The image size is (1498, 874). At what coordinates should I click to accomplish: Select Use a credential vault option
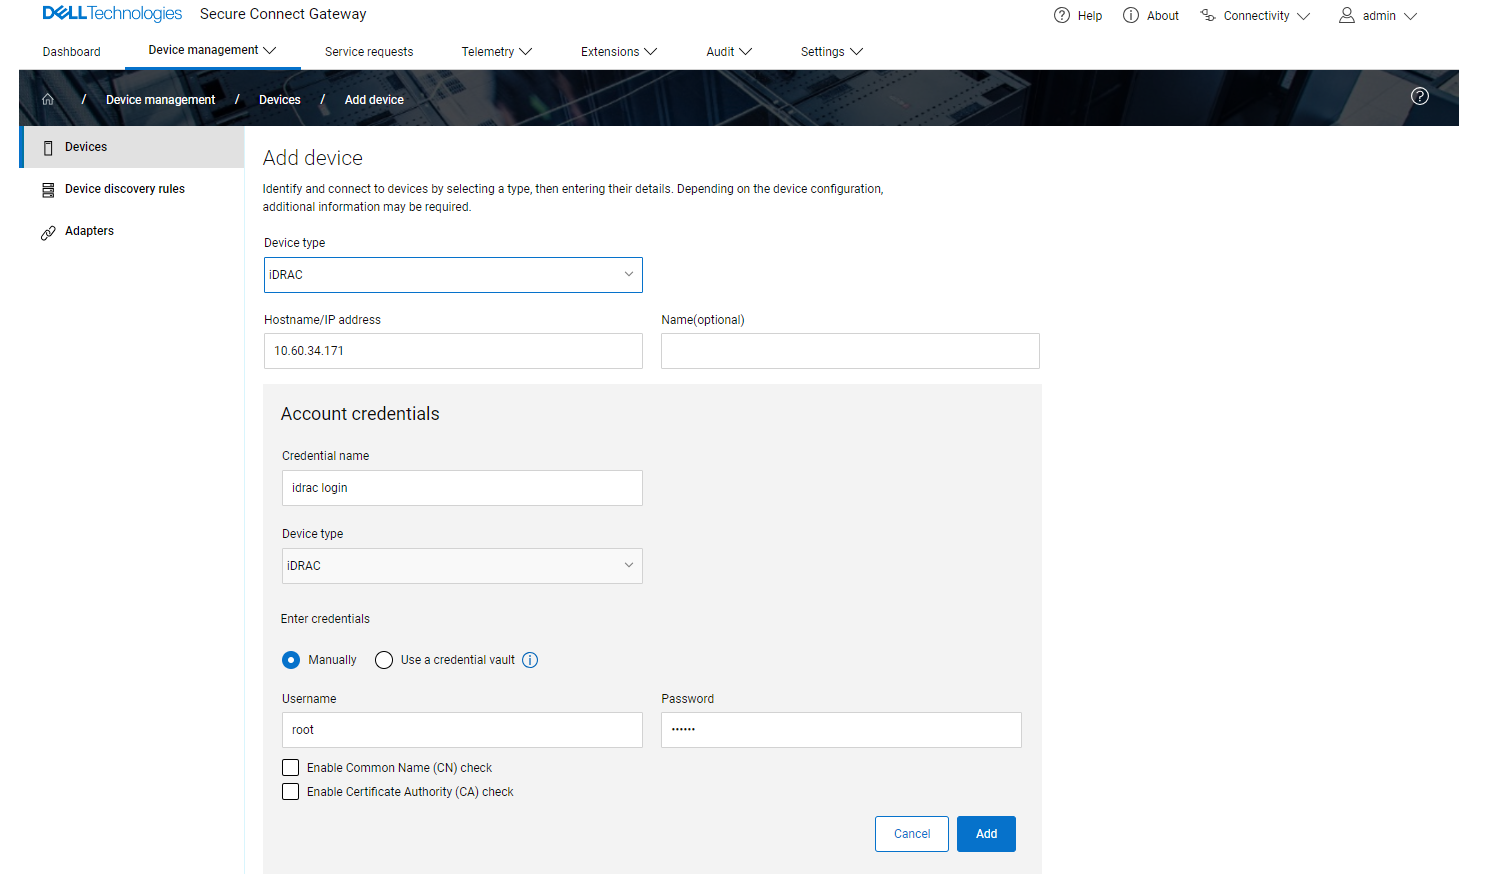(x=384, y=659)
